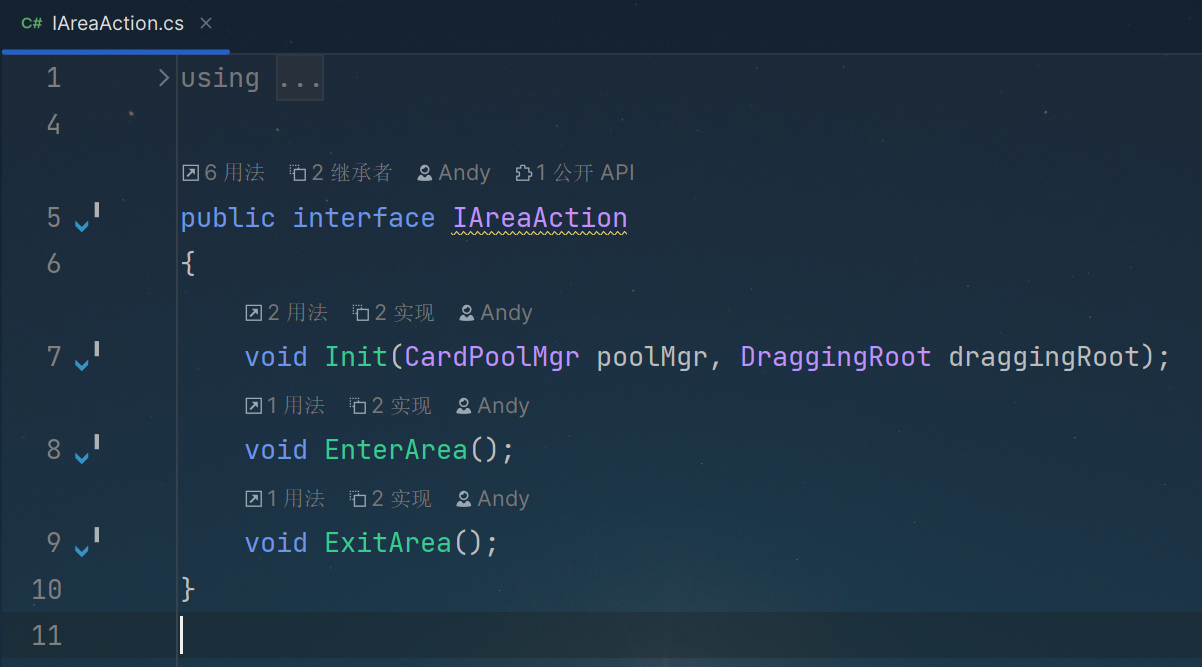Open the 2 实现 implementations lens above Init
Viewport: 1202px width, 667px height.
click(x=393, y=313)
